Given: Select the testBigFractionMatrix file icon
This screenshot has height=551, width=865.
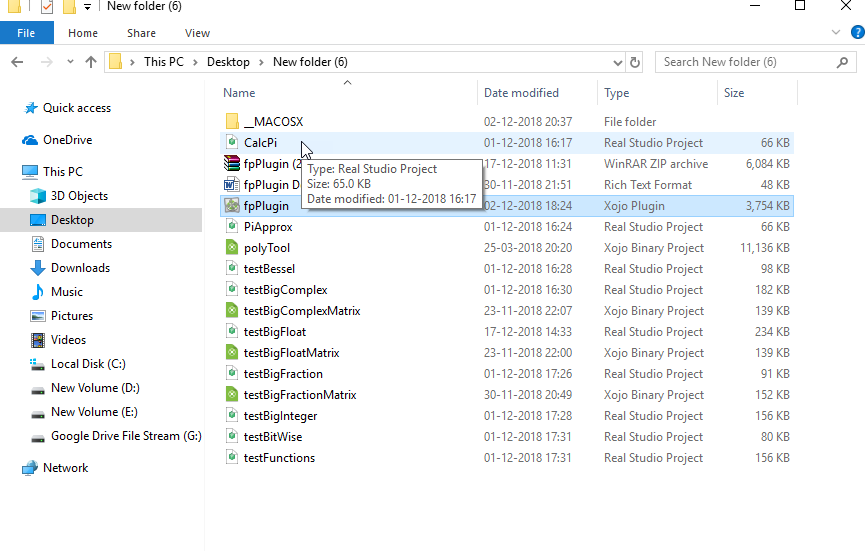Looking at the screenshot, I should (232, 394).
